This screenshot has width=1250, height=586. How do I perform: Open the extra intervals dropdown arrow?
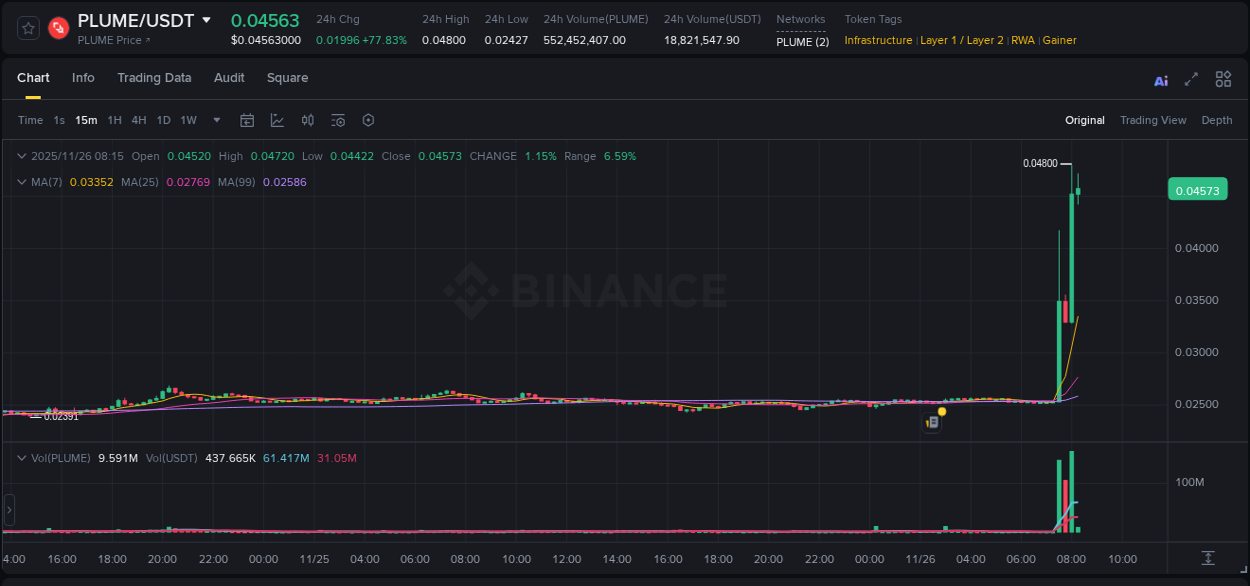(x=216, y=120)
